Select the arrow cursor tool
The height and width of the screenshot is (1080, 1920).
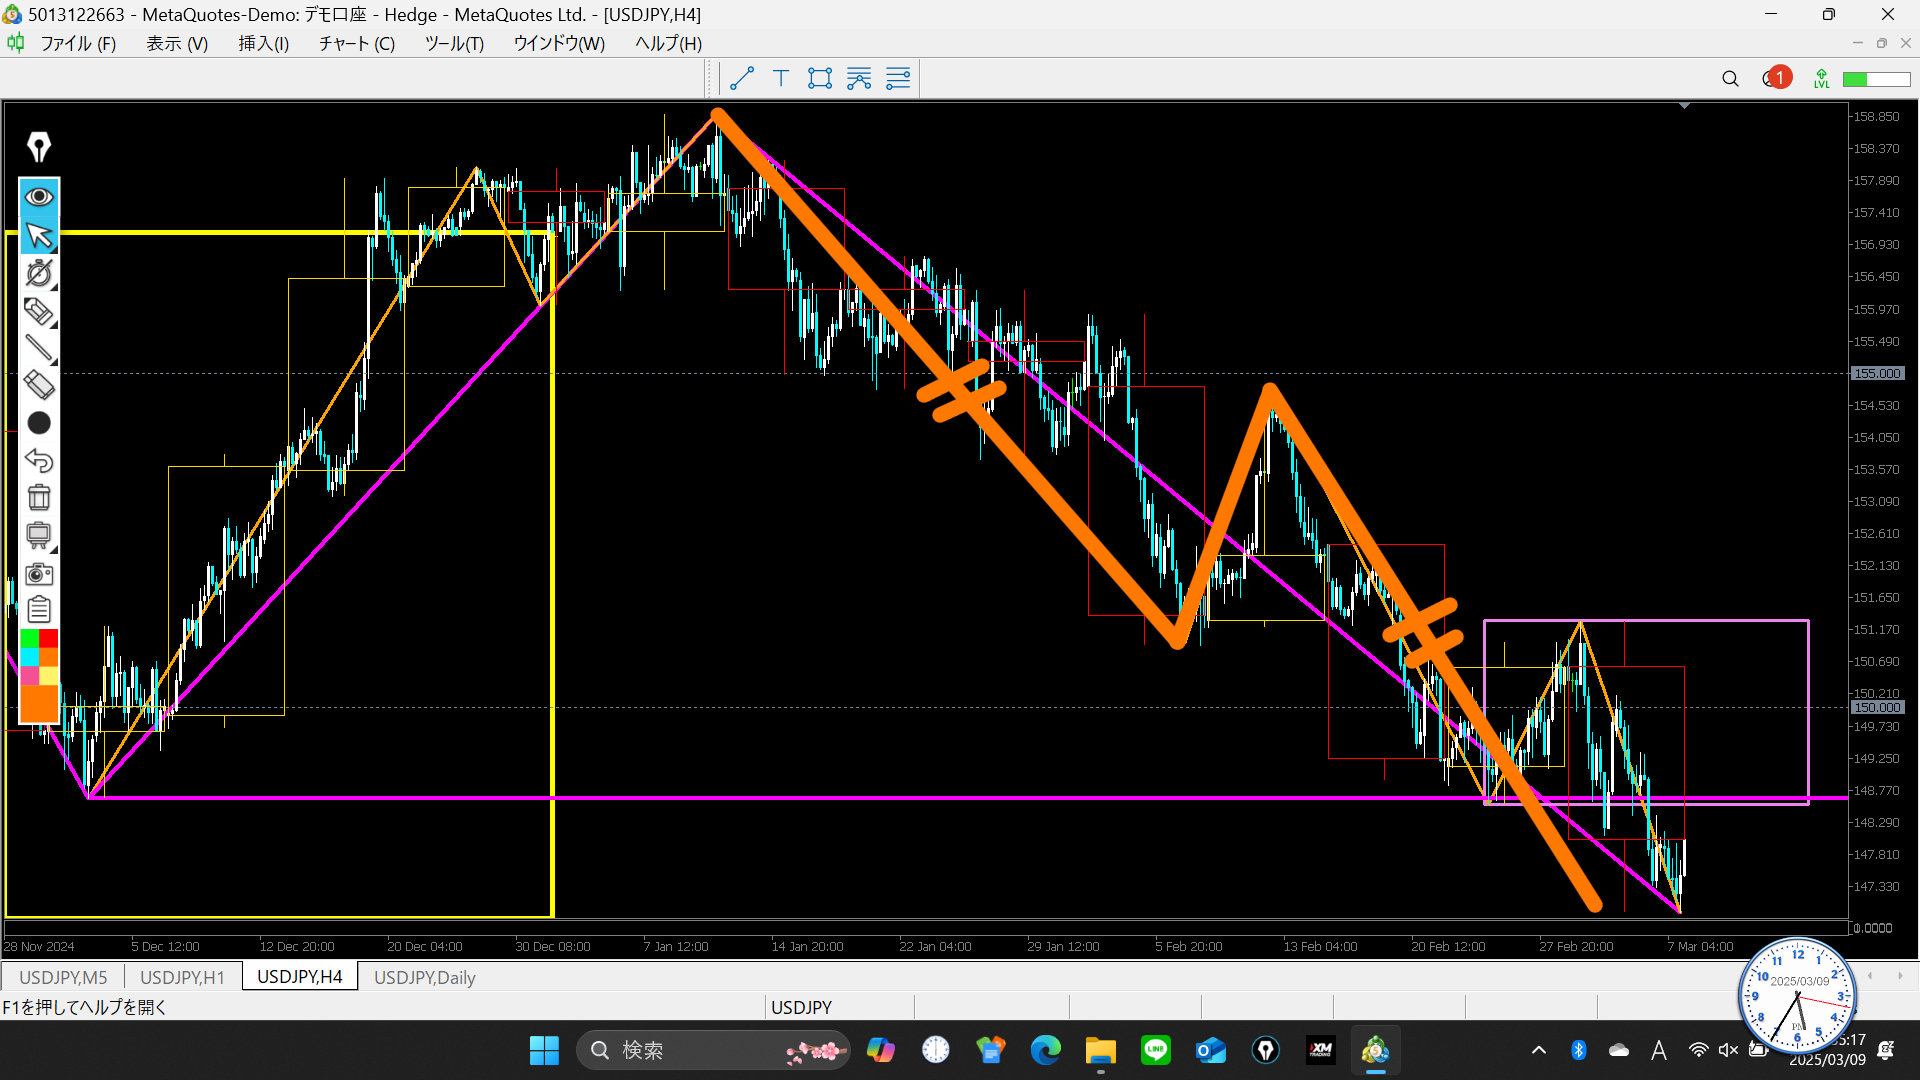(39, 235)
